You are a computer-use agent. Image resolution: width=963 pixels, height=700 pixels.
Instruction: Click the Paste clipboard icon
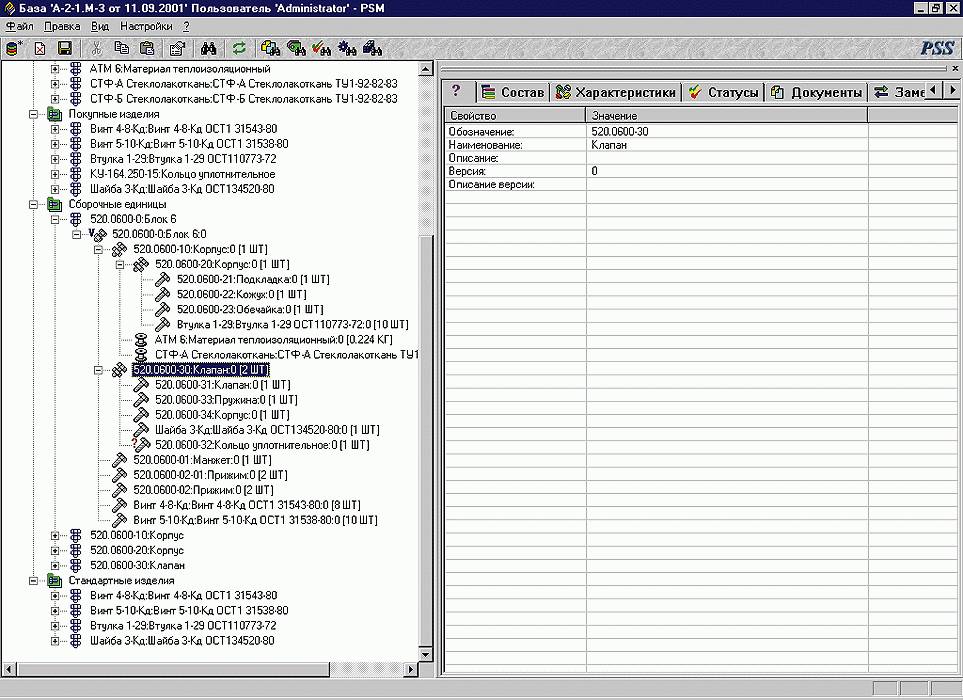click(147, 48)
